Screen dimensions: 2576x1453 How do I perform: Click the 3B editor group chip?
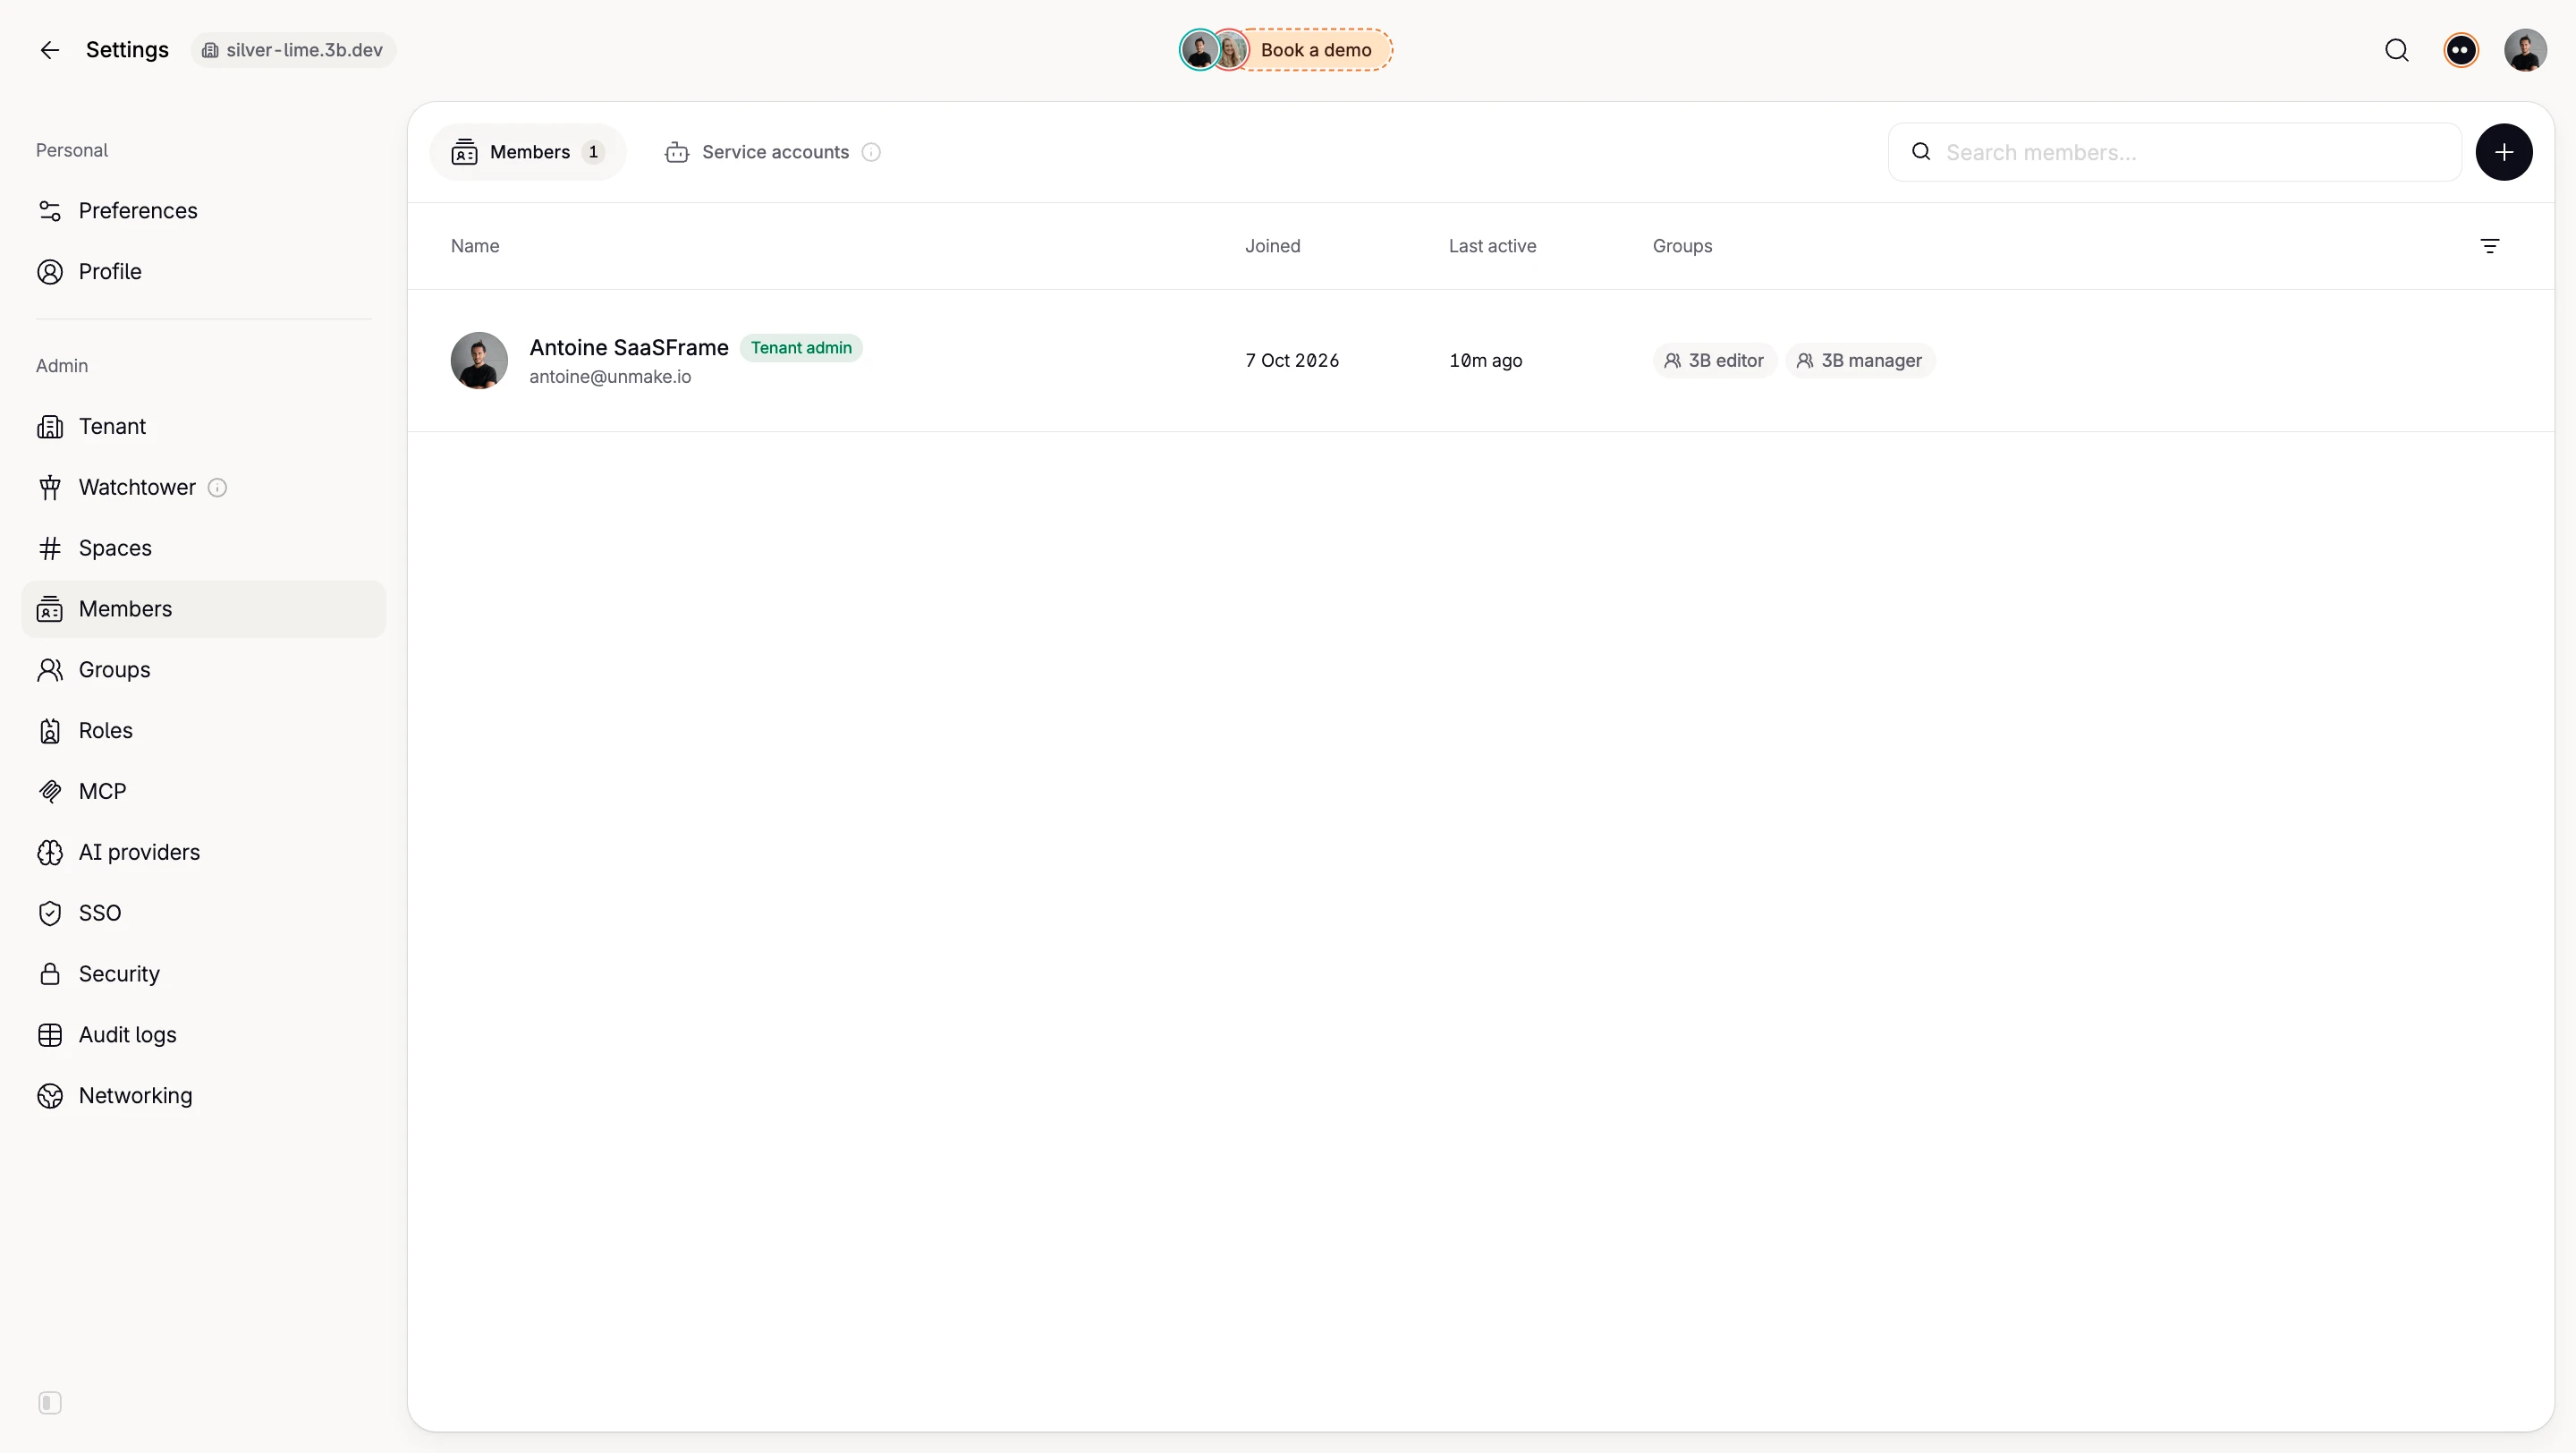pyautogui.click(x=1714, y=361)
